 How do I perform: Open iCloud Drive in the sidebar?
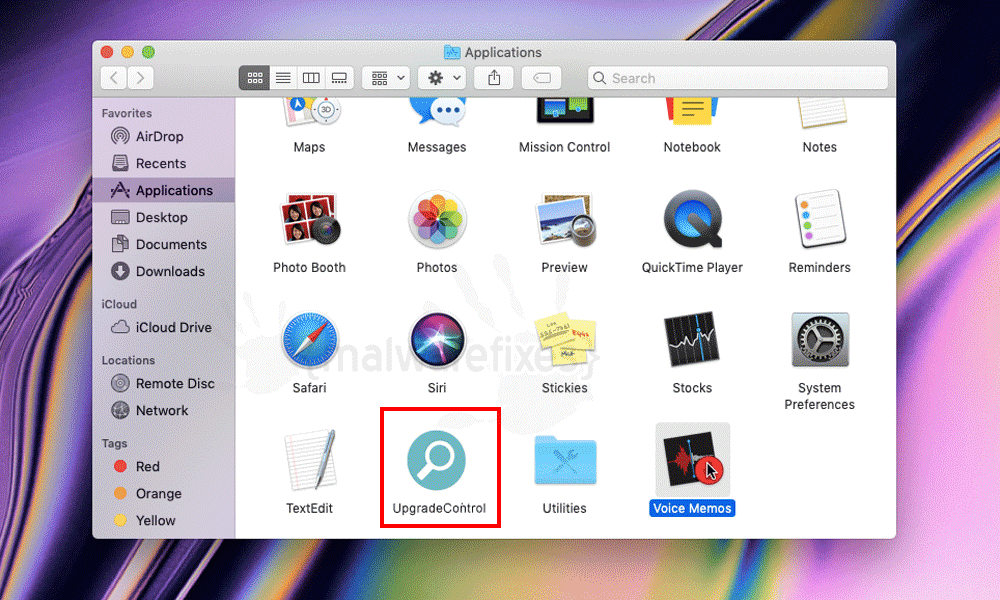click(x=163, y=327)
